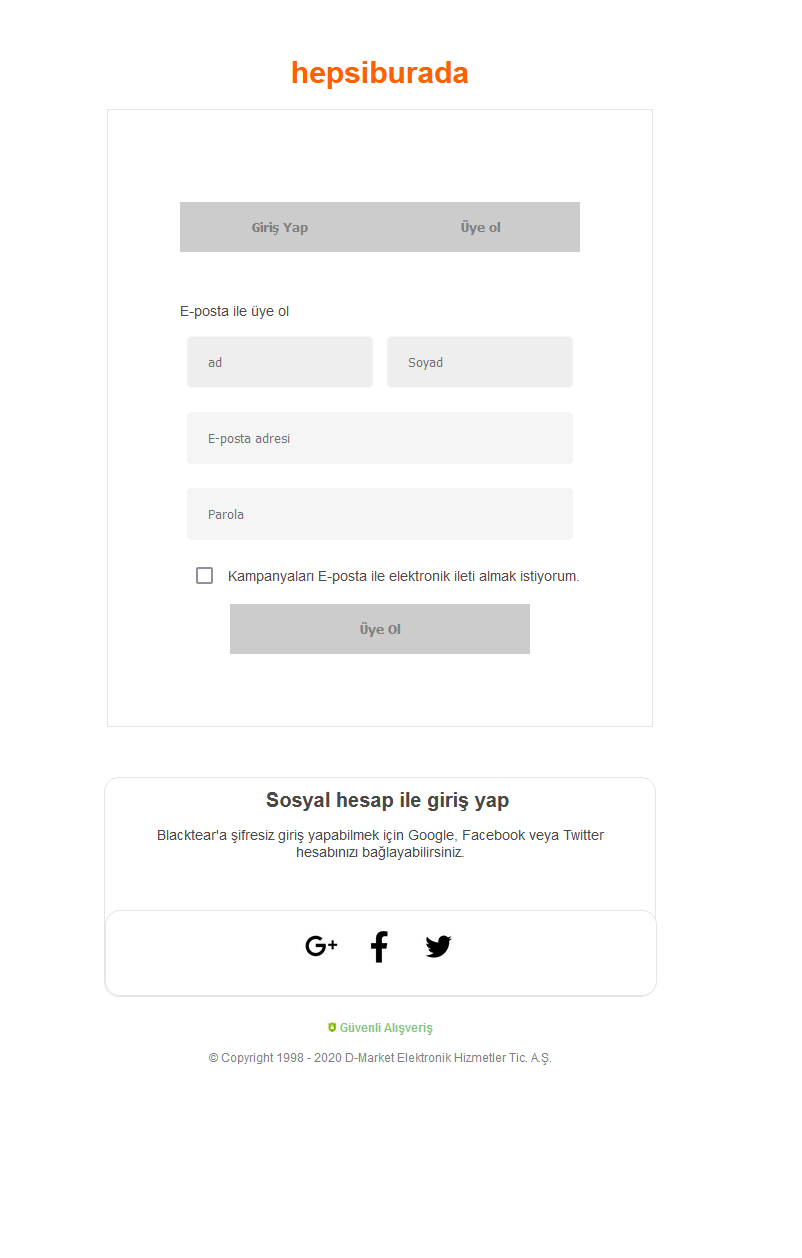Focus the ad input field
Image resolution: width=802 pixels, height=1258 pixels.
click(280, 362)
